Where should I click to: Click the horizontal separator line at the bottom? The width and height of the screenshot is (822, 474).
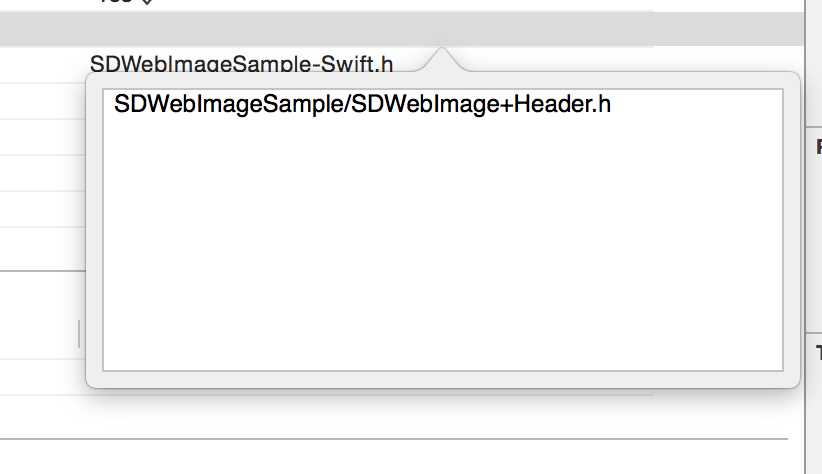(x=400, y=438)
